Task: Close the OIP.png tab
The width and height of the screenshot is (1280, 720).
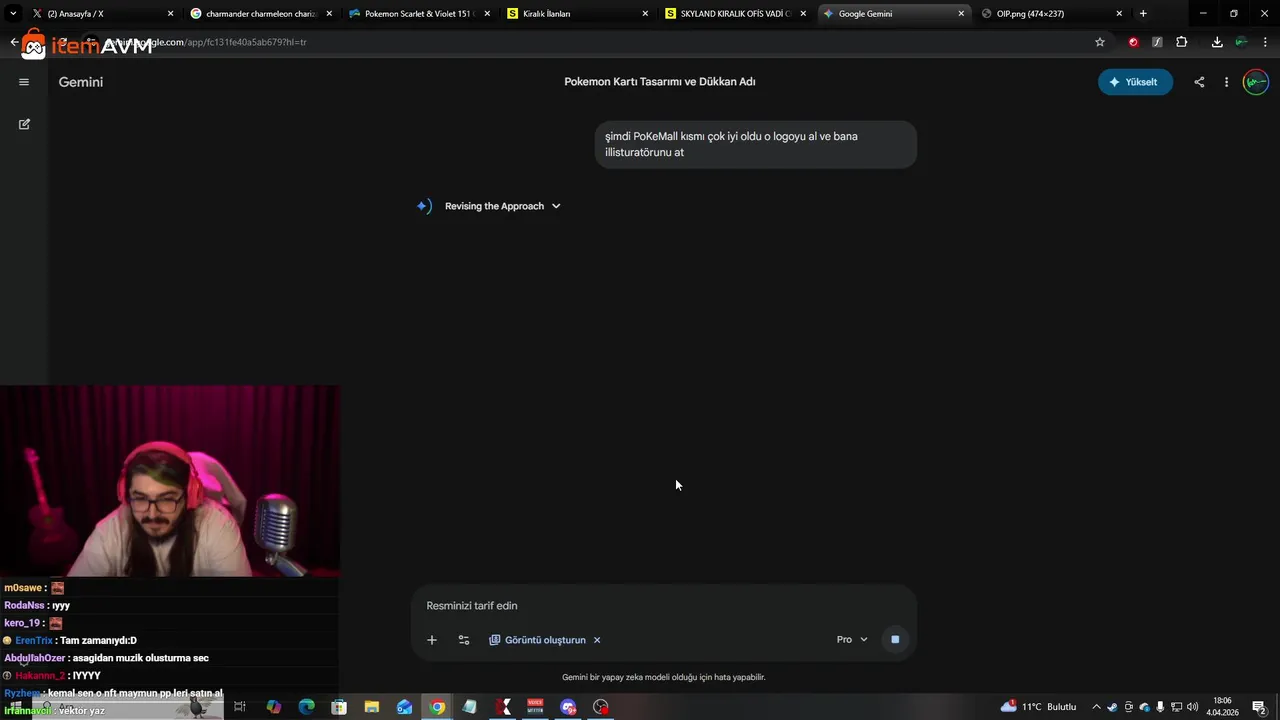Action: coord(1119,14)
